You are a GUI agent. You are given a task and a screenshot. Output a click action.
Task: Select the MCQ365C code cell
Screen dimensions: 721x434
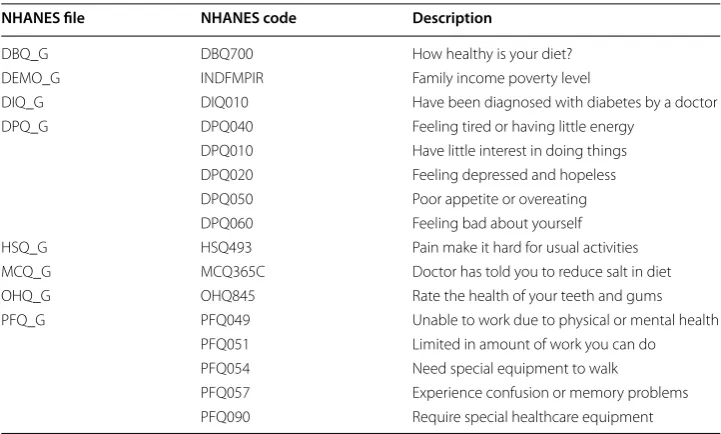click(233, 272)
